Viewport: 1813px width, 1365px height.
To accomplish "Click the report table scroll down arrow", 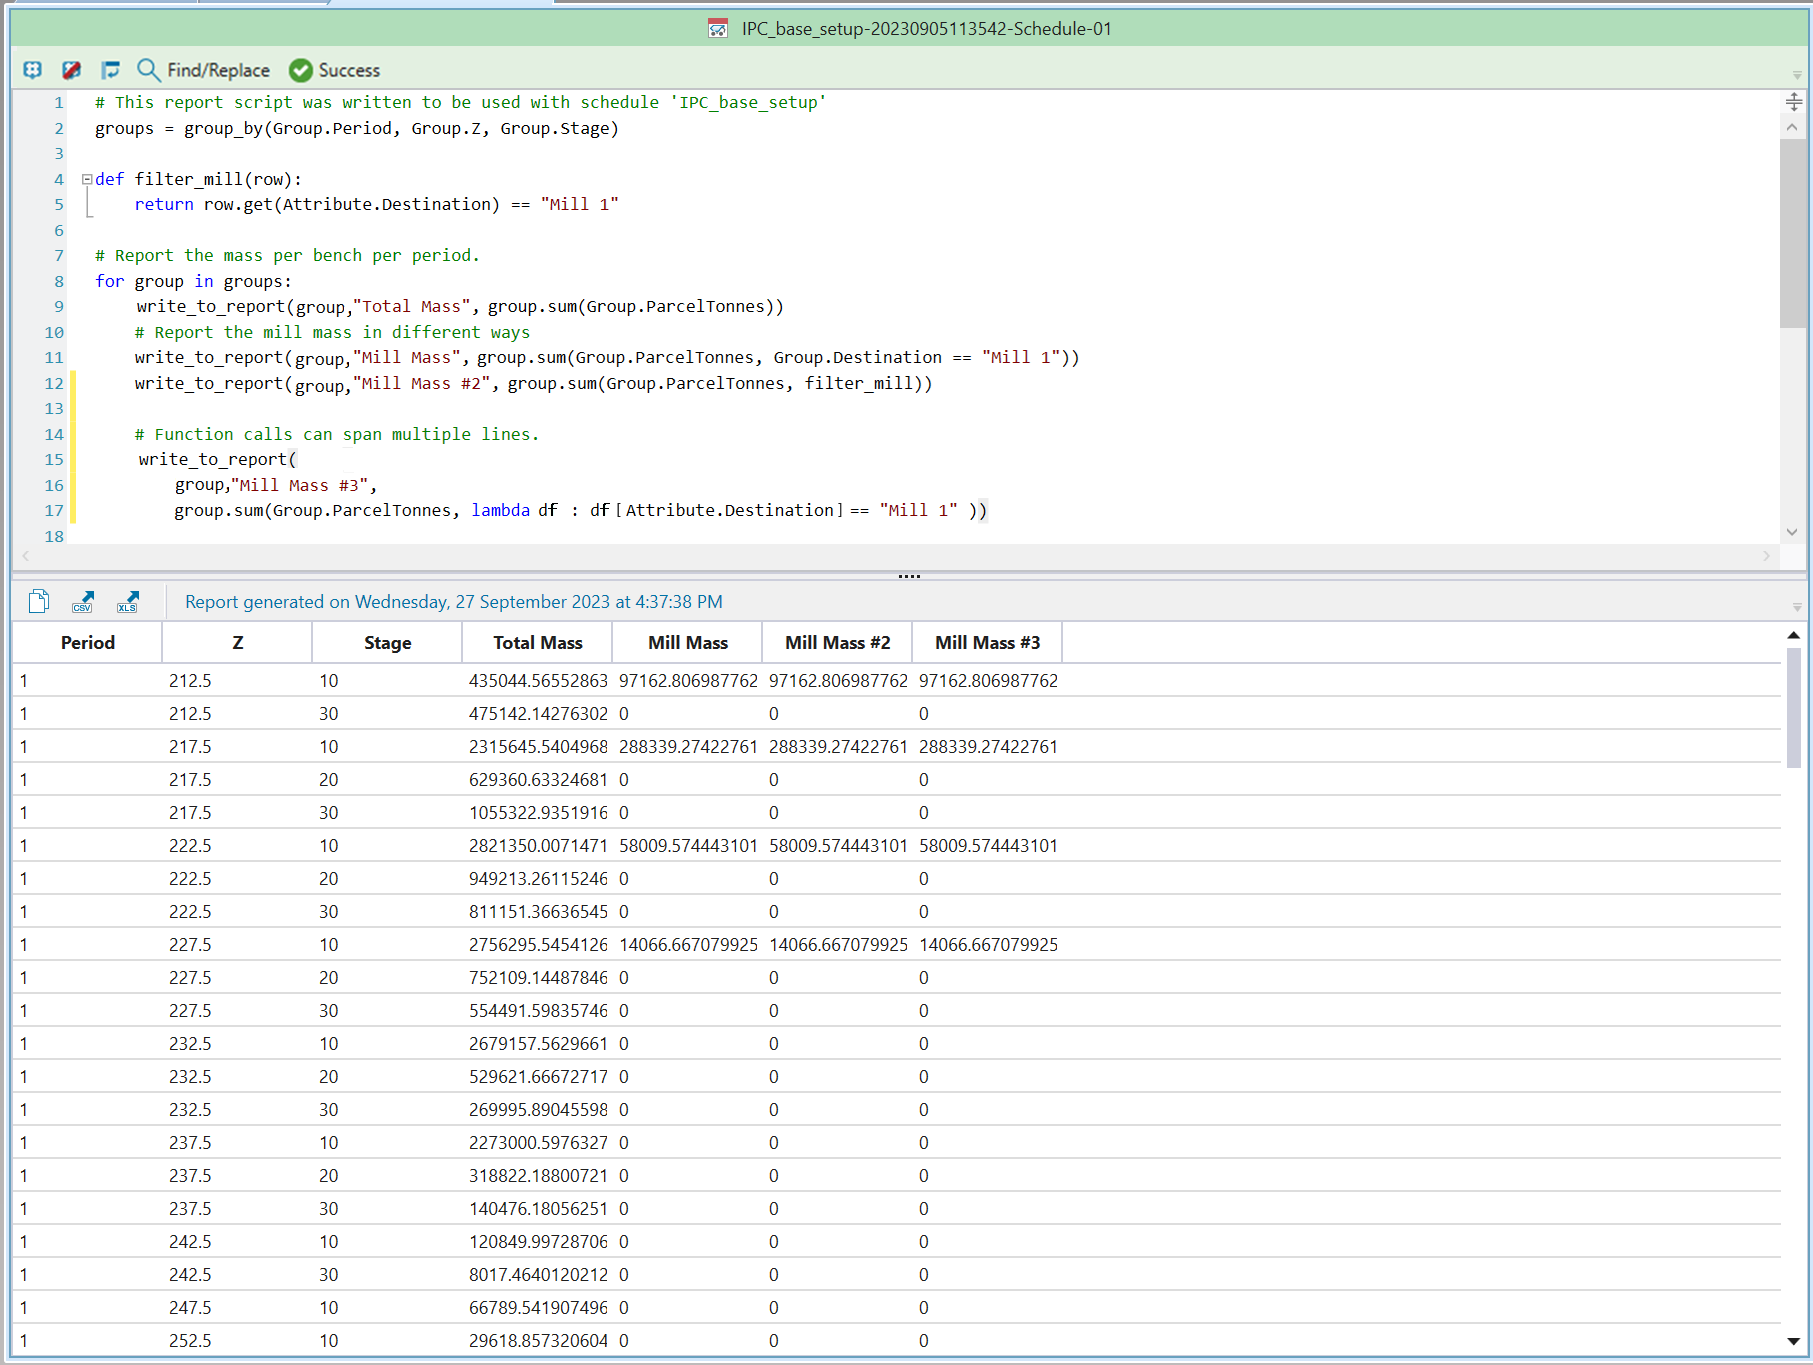I will [1793, 1341].
